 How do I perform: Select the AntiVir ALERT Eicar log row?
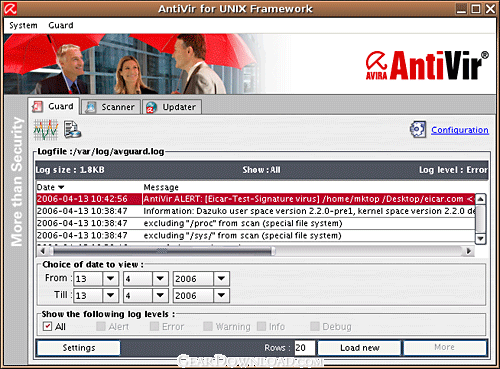tap(256, 199)
